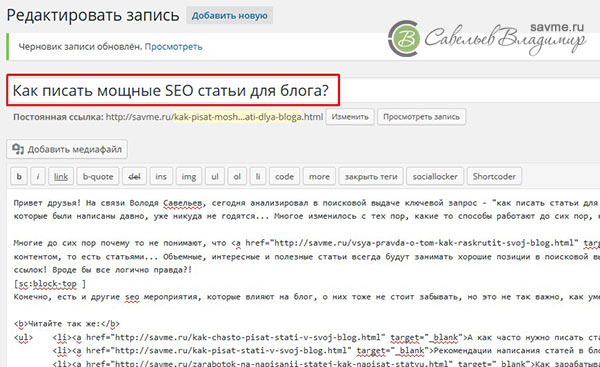This screenshot has width=600, height=367.
Task: Open the 'Просмотреть' draft preview link
Action: pos(173,47)
